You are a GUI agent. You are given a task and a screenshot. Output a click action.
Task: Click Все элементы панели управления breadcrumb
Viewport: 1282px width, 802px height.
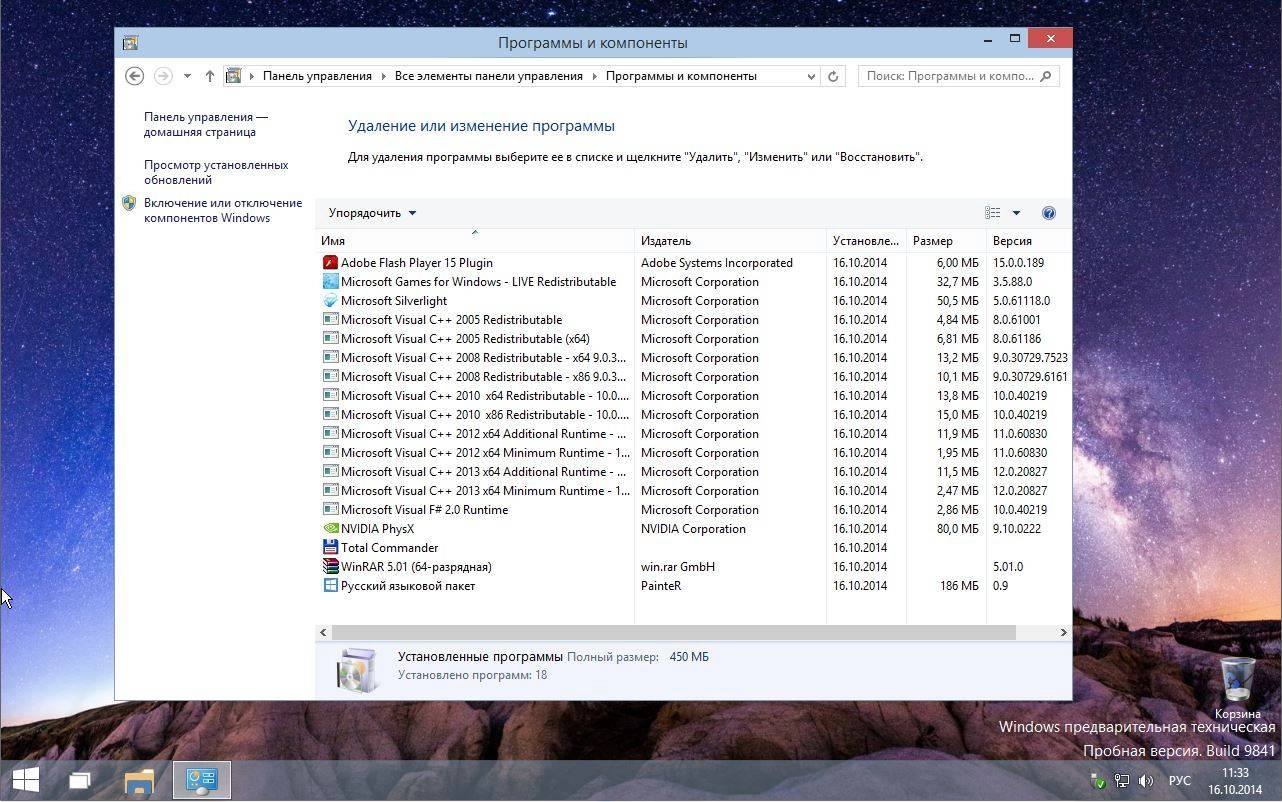(x=488, y=76)
